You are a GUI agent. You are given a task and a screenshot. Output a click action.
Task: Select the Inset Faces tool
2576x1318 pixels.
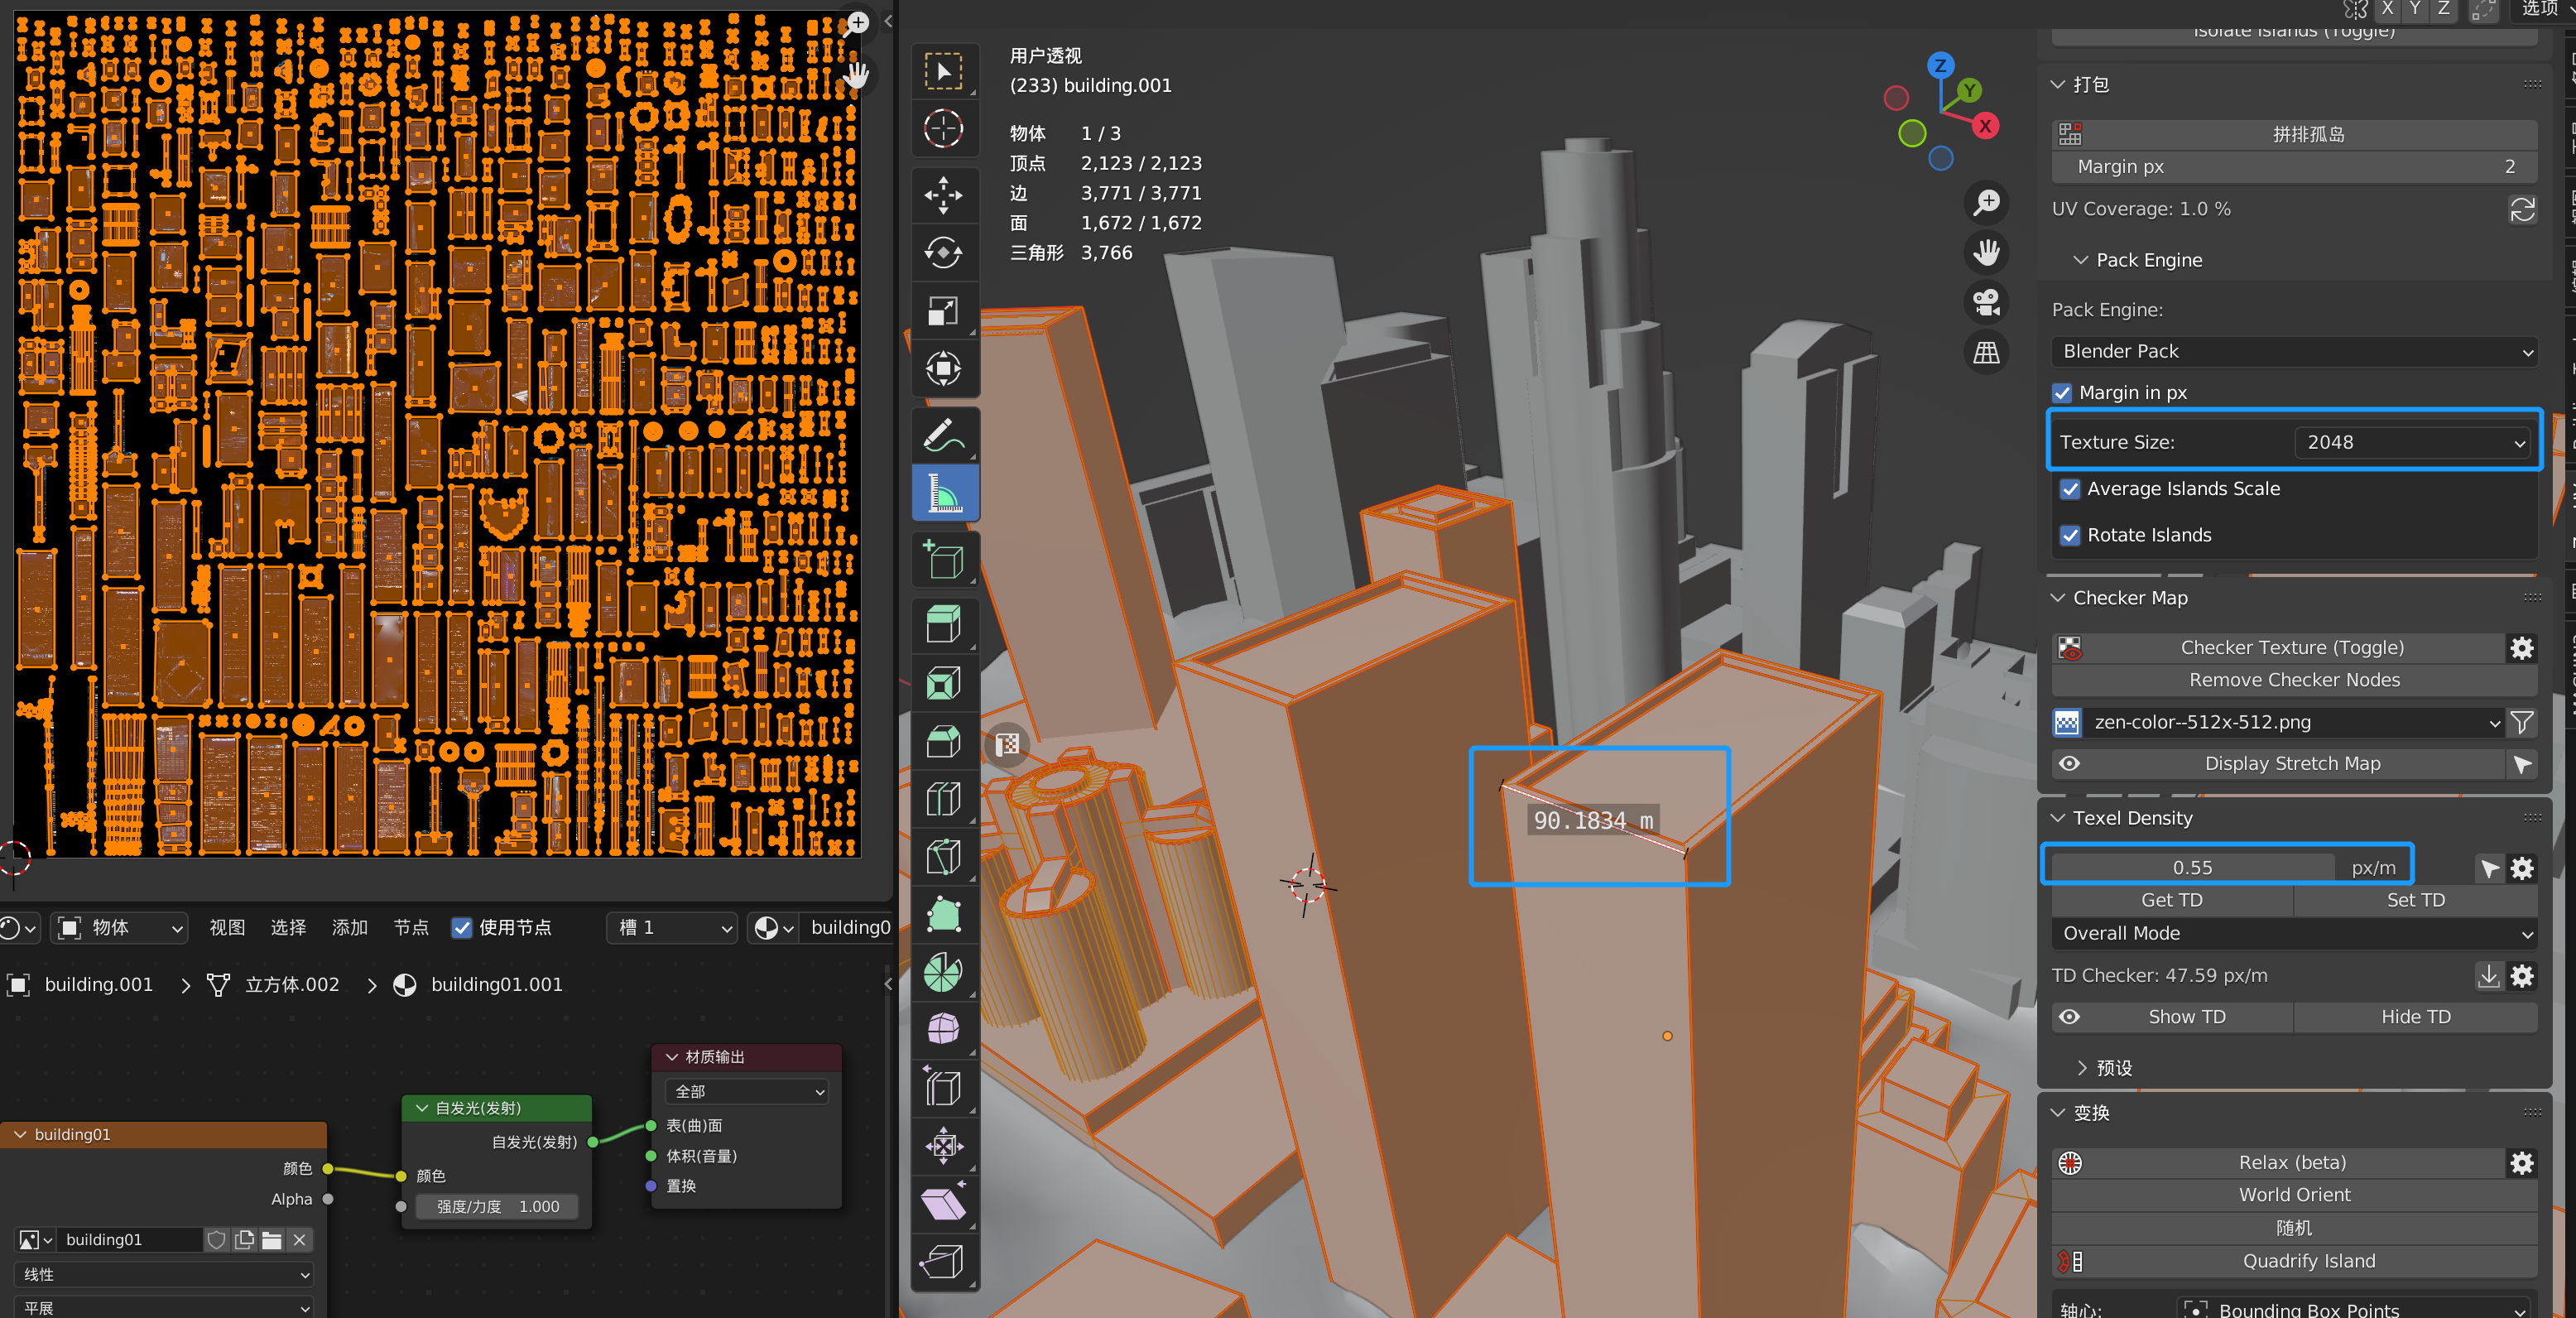(x=943, y=683)
